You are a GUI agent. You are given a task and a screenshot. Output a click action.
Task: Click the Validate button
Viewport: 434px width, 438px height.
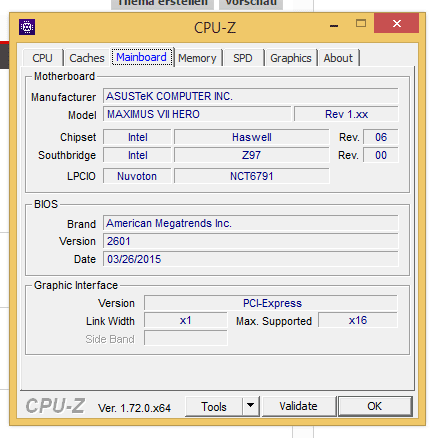pos(299,406)
